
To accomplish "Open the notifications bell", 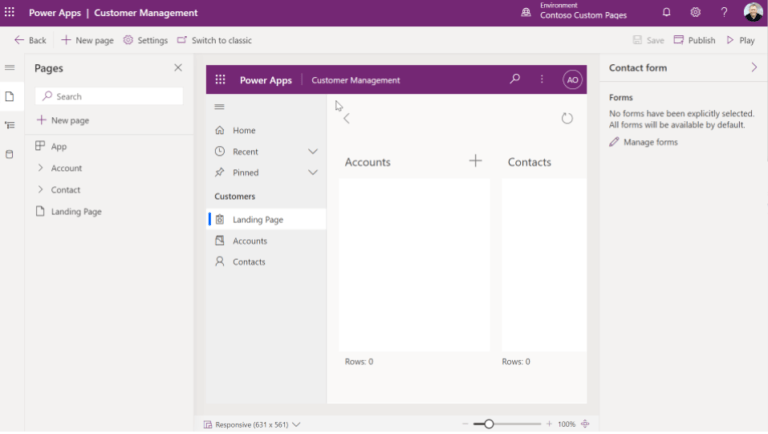I will [666, 12].
